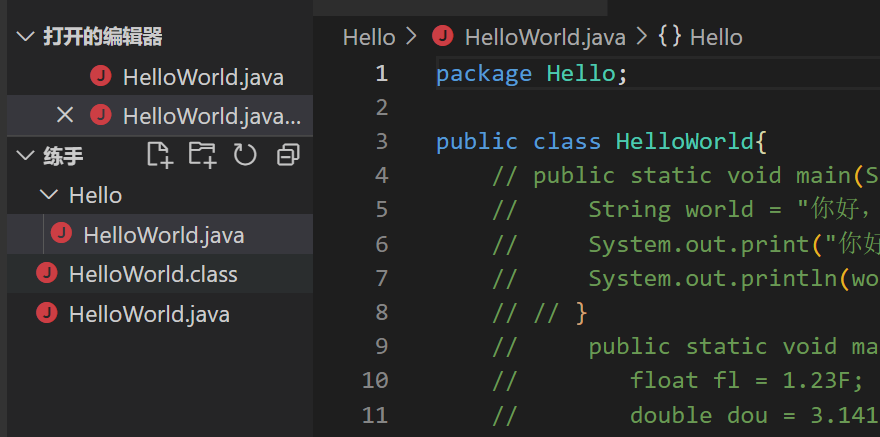Click Java icon beside HelloWorld.class
The image size is (880, 437).
pyautogui.click(x=46, y=273)
